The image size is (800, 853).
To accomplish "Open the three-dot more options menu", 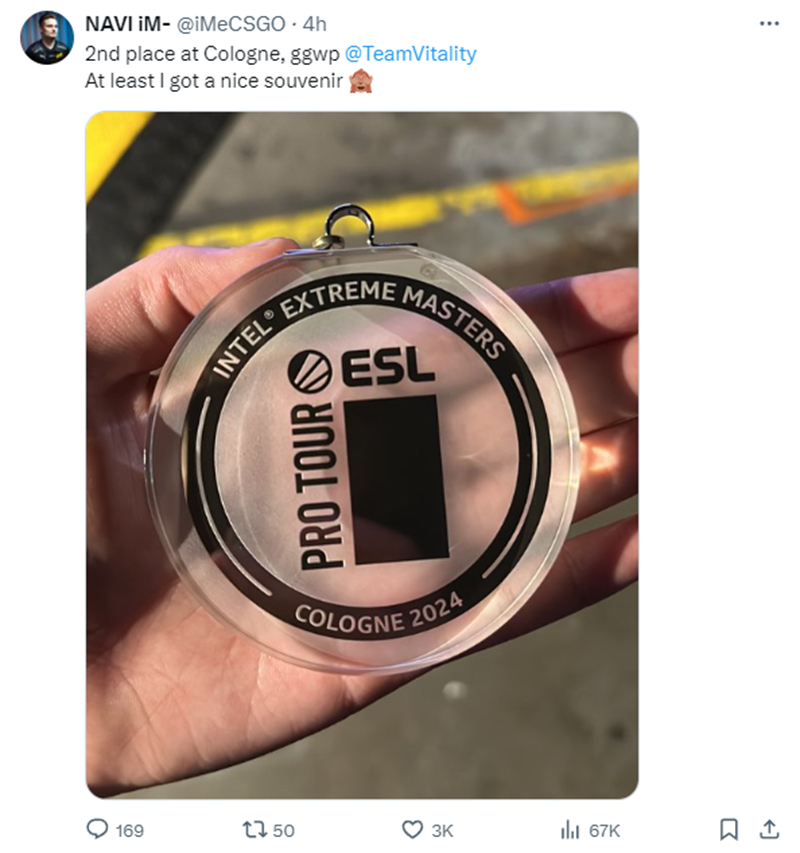I will (x=769, y=23).
